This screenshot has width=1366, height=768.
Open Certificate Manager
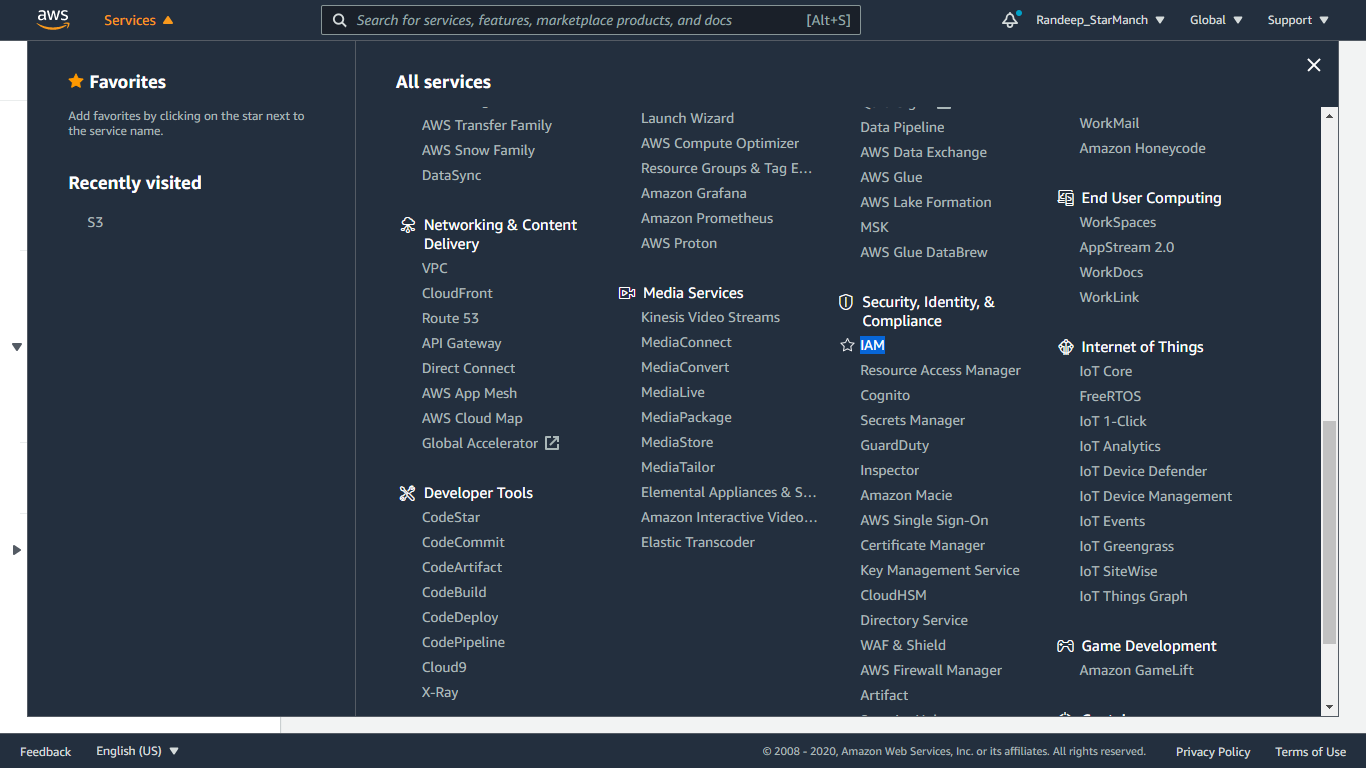pyautogui.click(x=923, y=545)
